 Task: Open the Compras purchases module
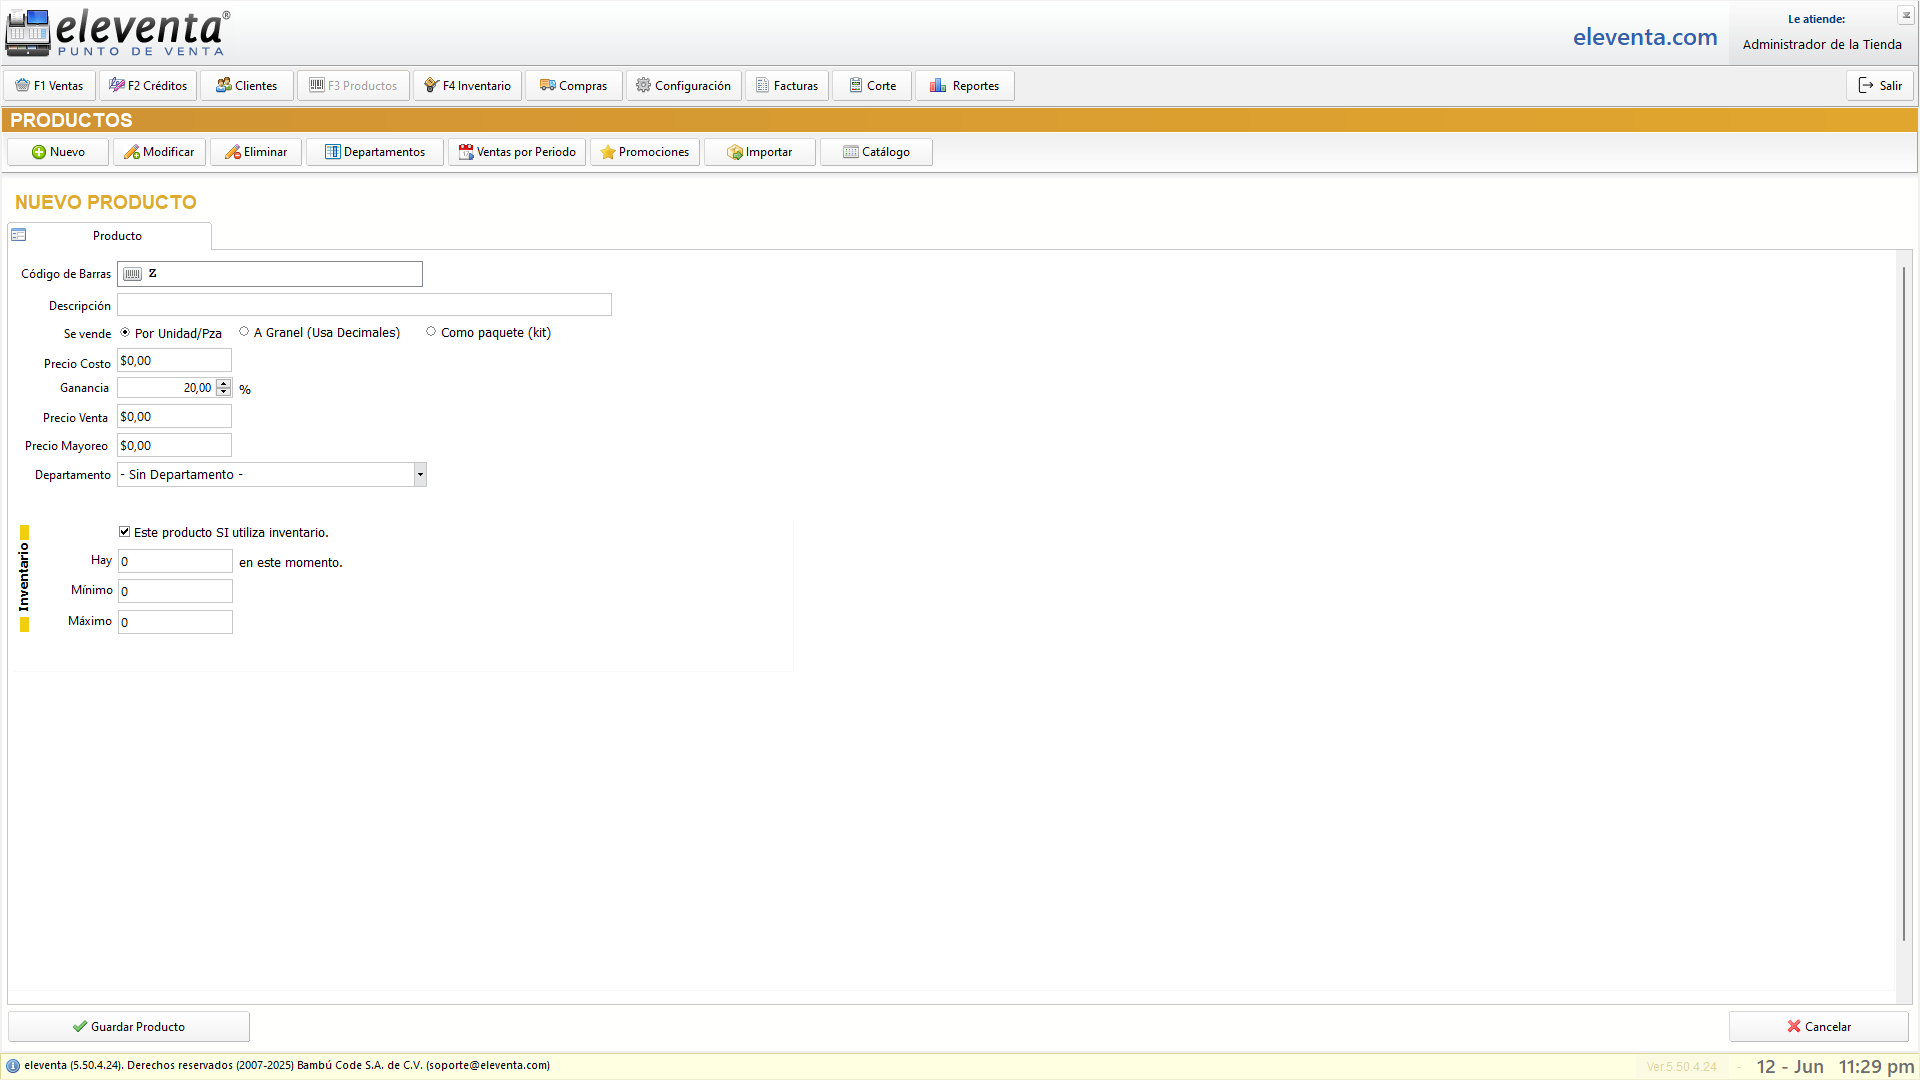click(573, 86)
